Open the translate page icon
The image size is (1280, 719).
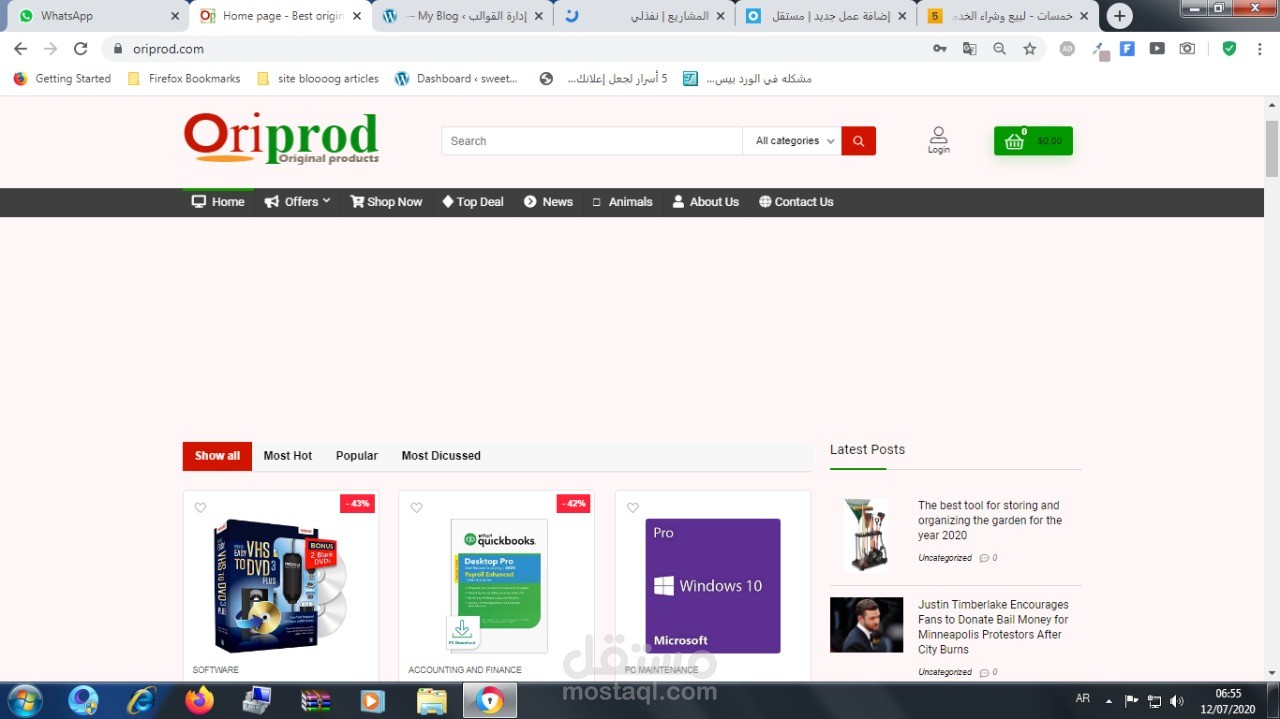(969, 48)
